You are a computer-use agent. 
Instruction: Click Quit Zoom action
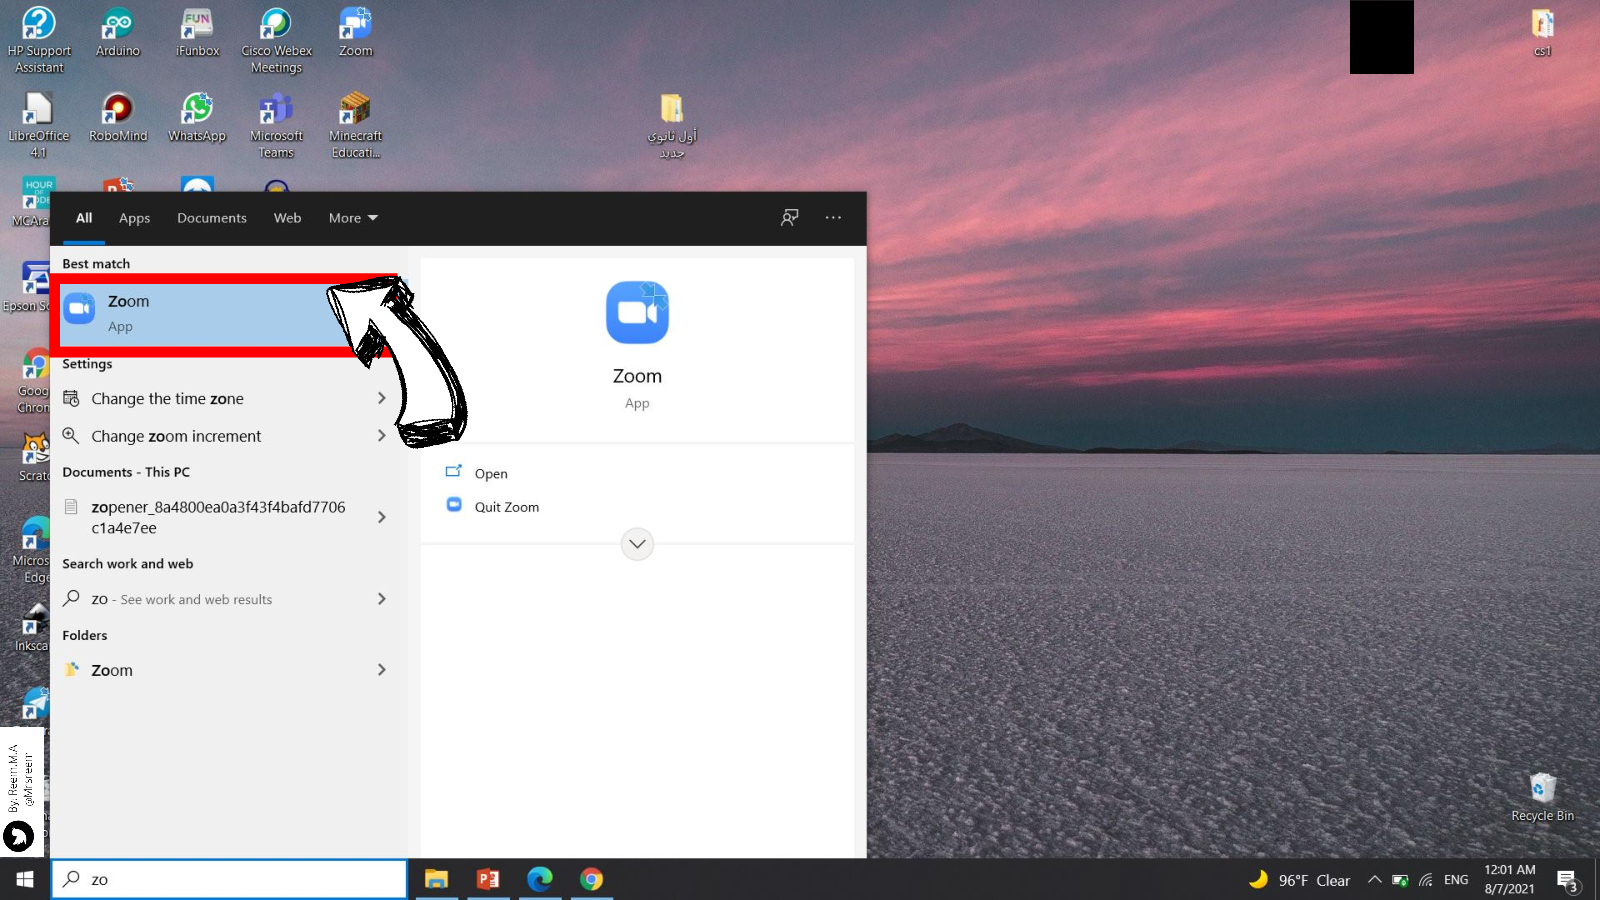(x=506, y=507)
